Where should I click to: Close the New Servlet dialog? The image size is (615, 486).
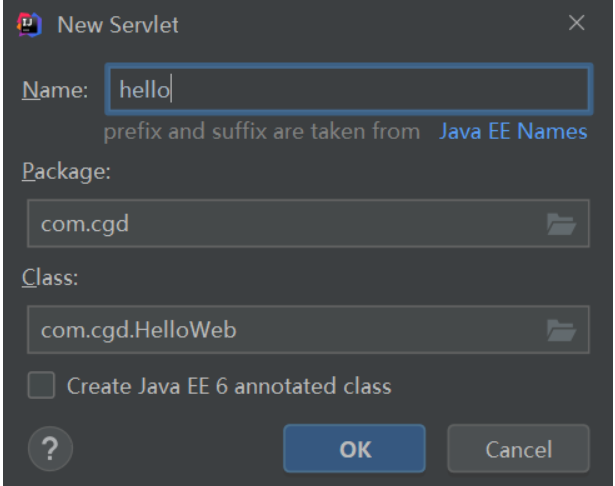tap(577, 24)
